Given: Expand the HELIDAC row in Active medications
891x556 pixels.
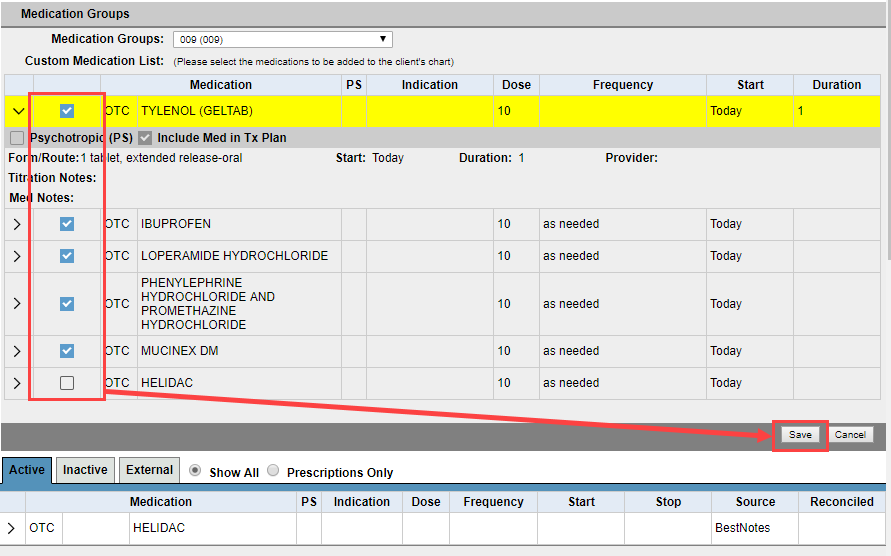Looking at the screenshot, I should pyautogui.click(x=11, y=528).
